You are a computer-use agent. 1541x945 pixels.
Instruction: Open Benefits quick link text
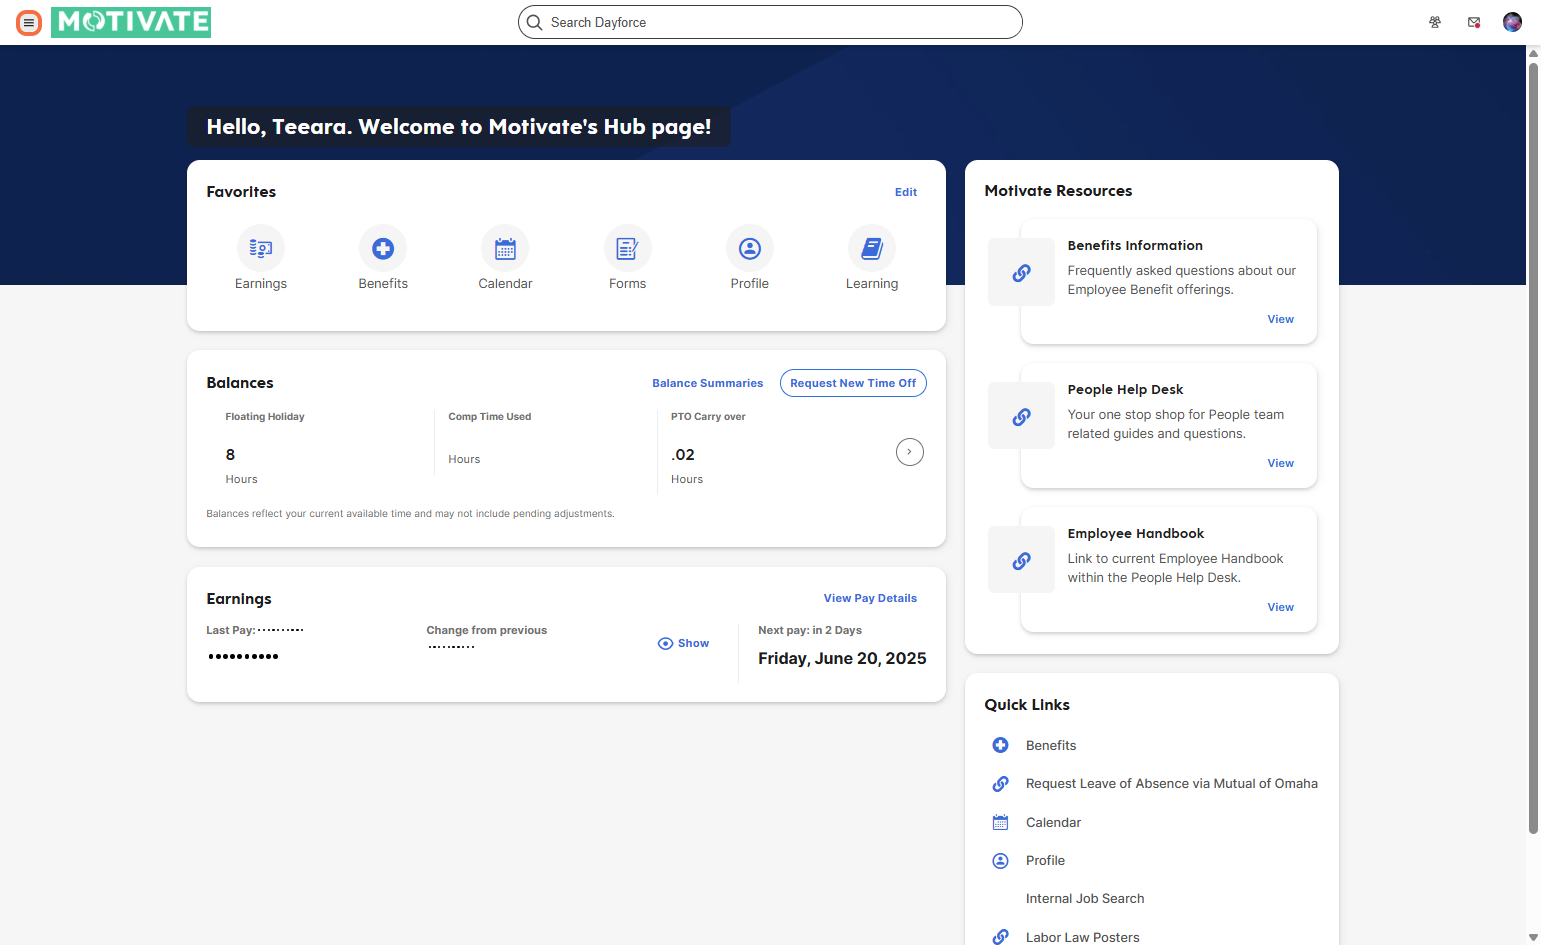pyautogui.click(x=1051, y=745)
